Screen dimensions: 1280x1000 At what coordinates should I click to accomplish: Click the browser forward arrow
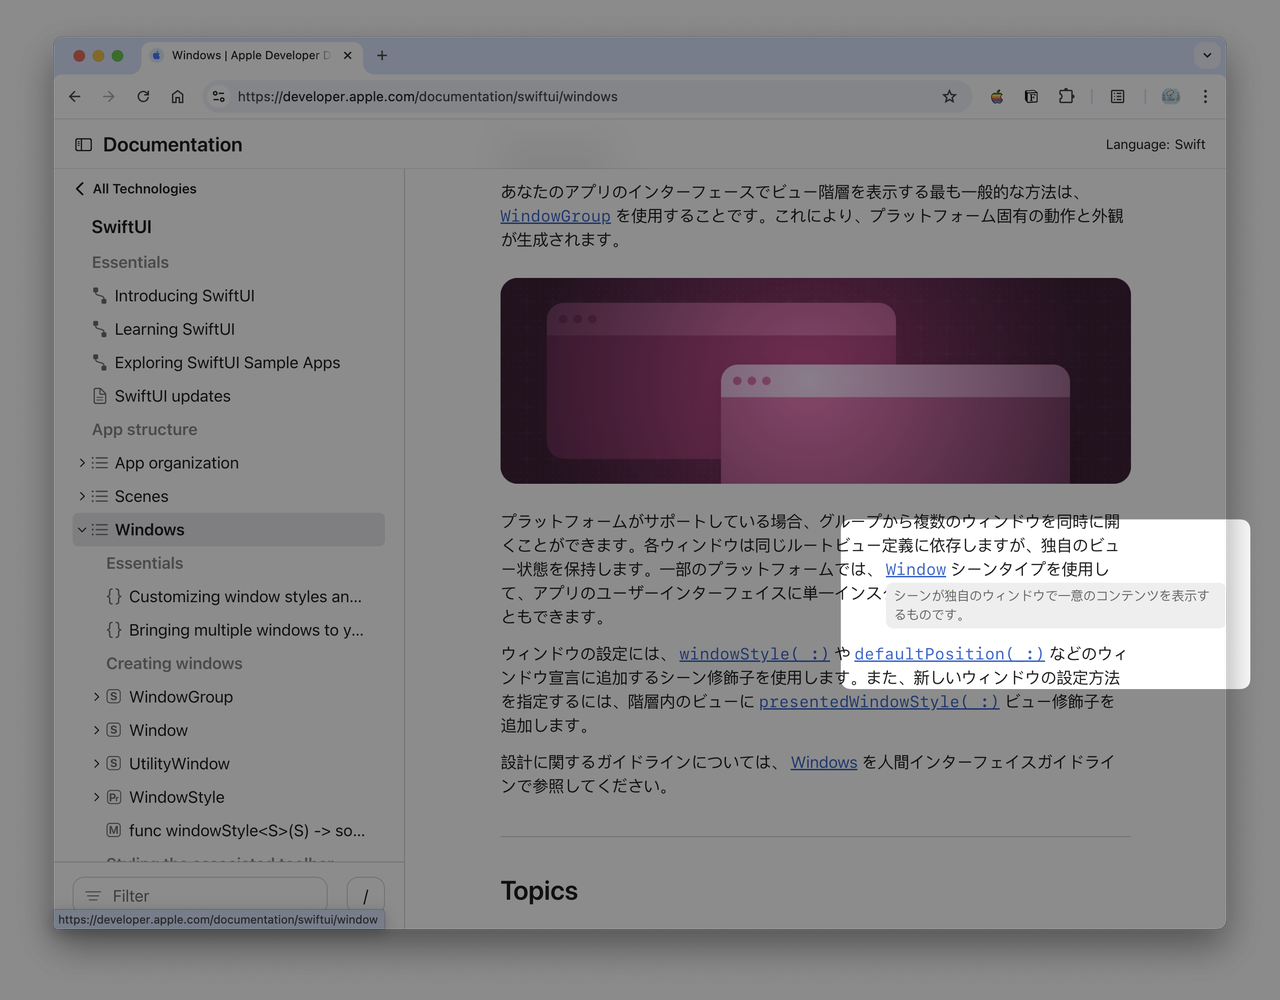(109, 97)
